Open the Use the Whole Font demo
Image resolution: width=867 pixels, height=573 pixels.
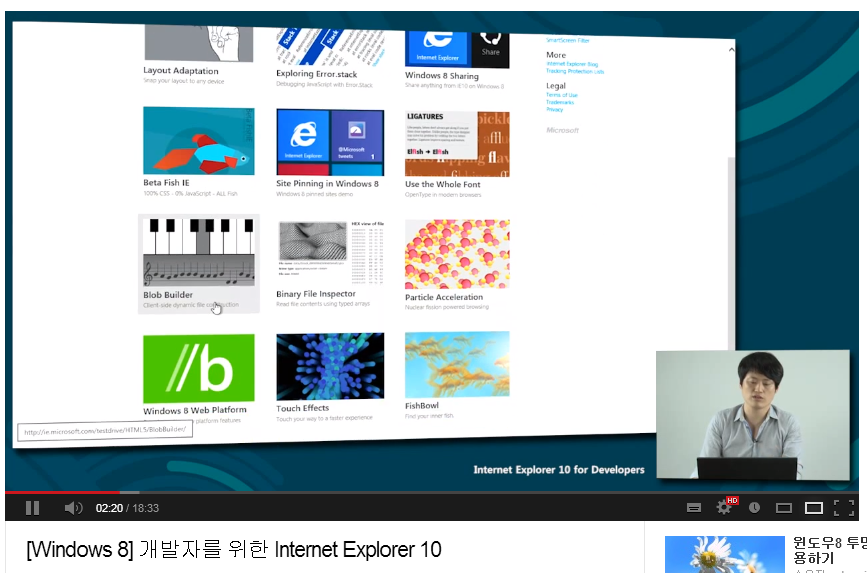click(457, 154)
